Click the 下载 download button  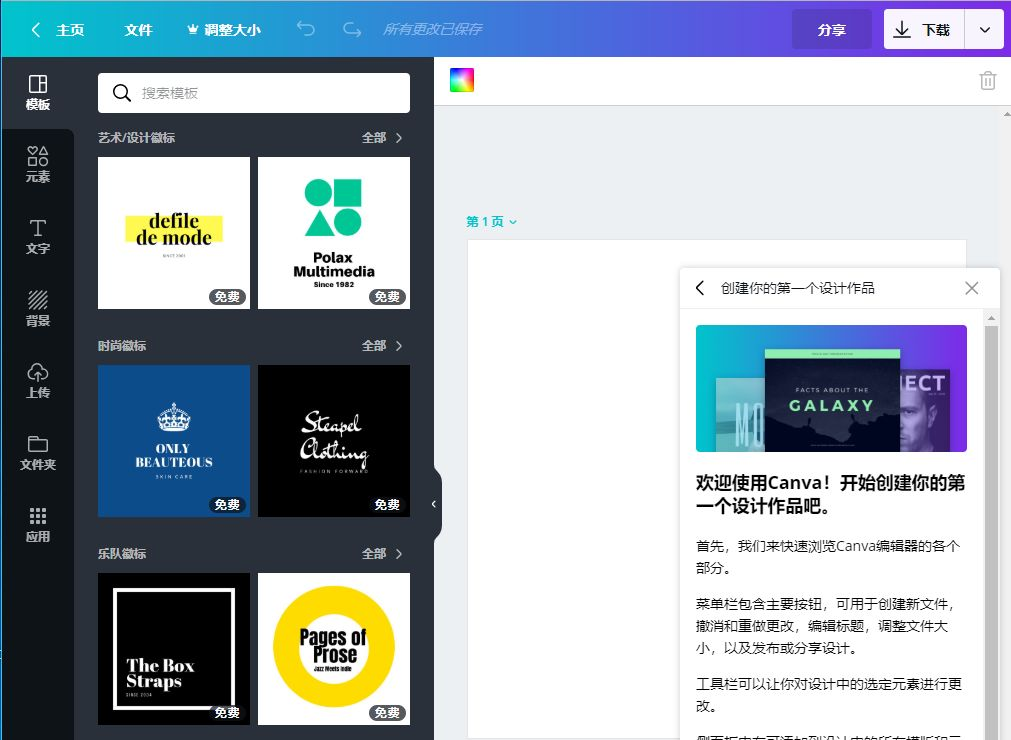923,30
